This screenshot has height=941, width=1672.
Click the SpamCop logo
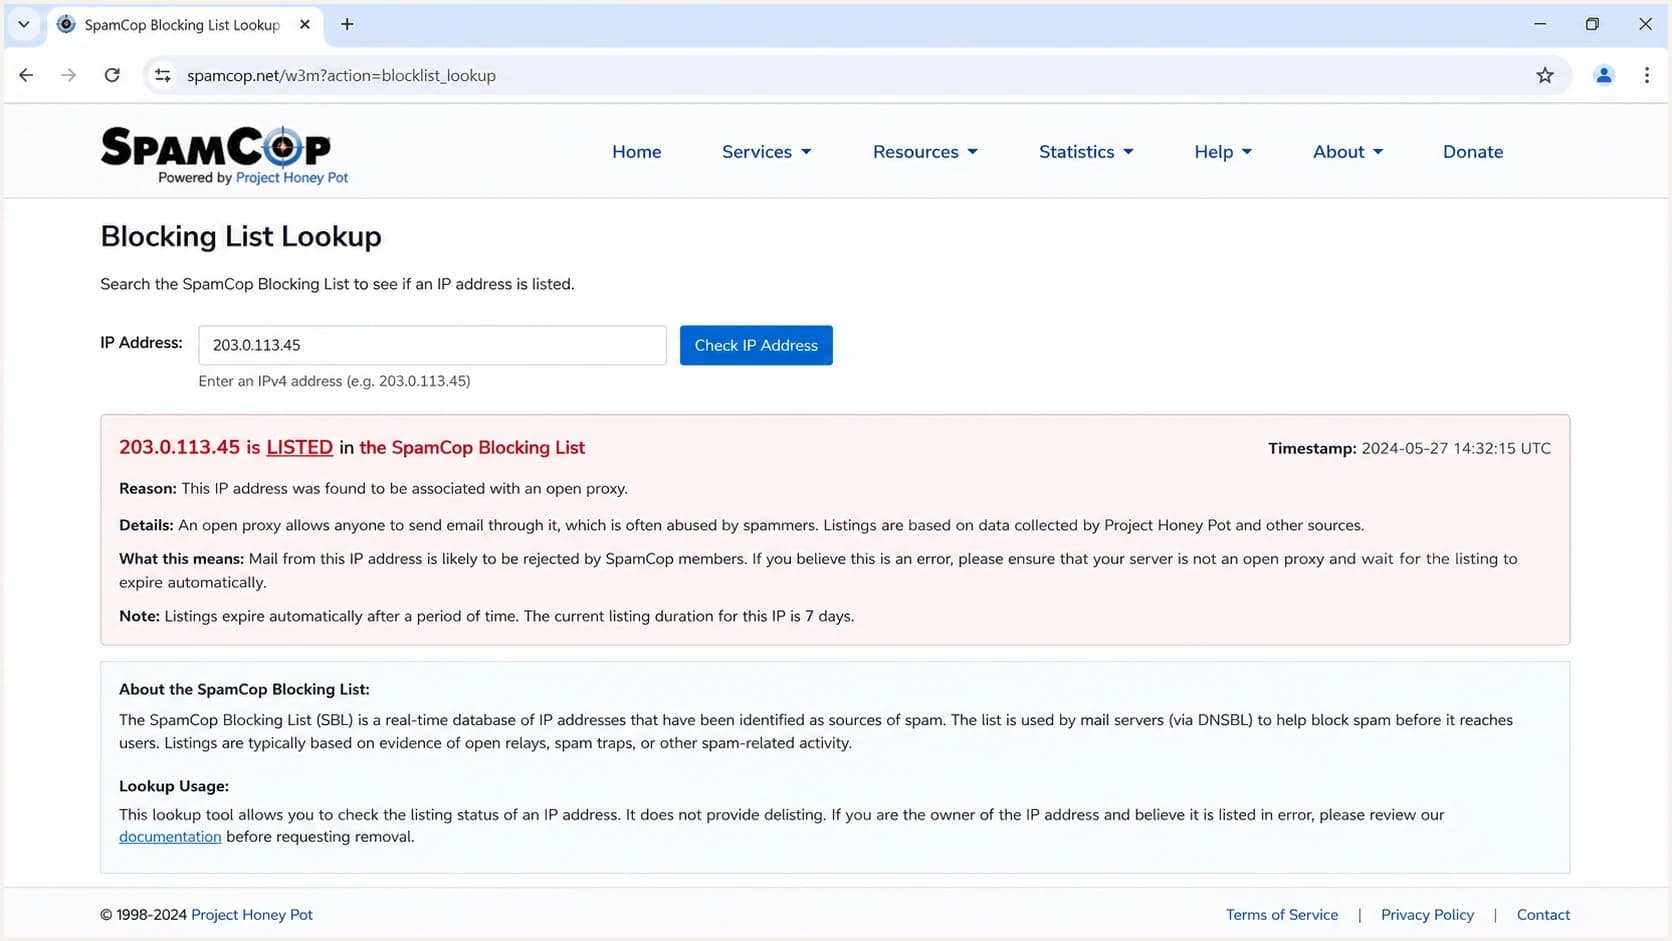216,146
